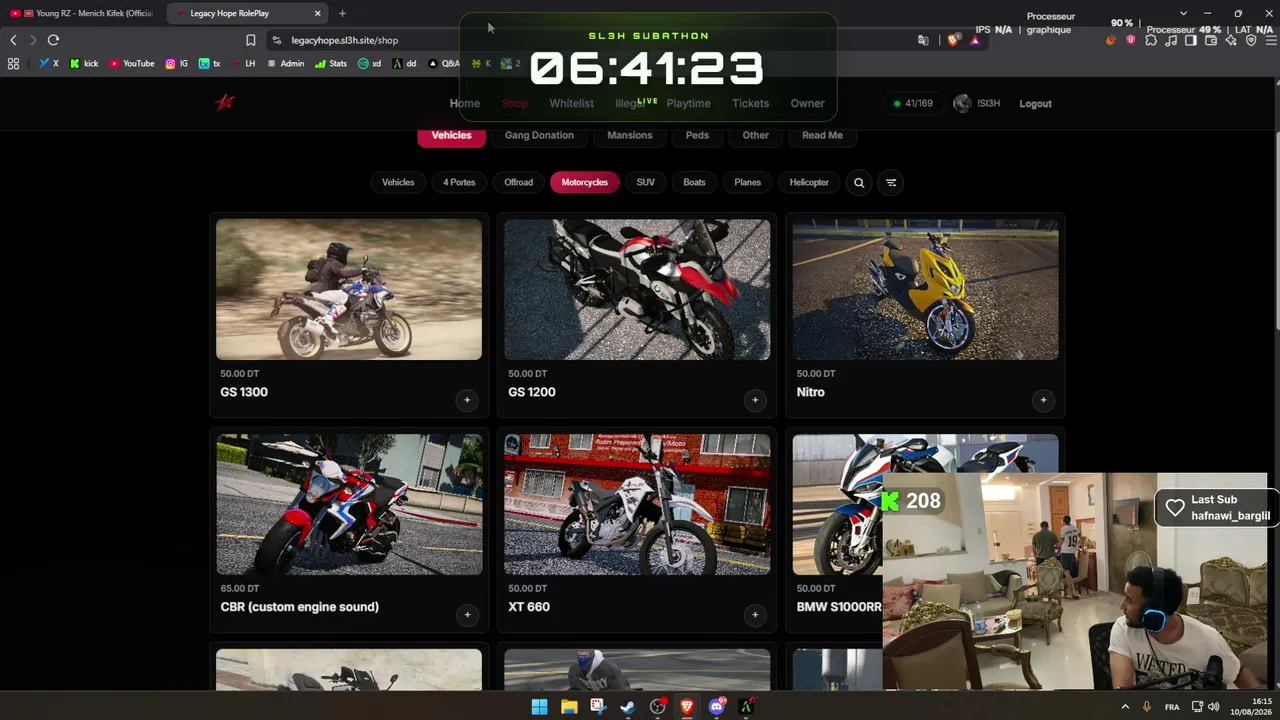Open Leo AI sparkle icon
The width and height of the screenshot is (1280, 720).
pos(1231,40)
